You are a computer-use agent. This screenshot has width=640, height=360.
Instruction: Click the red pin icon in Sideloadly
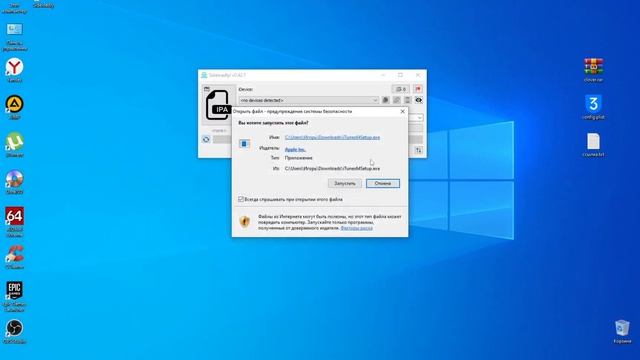click(x=418, y=89)
